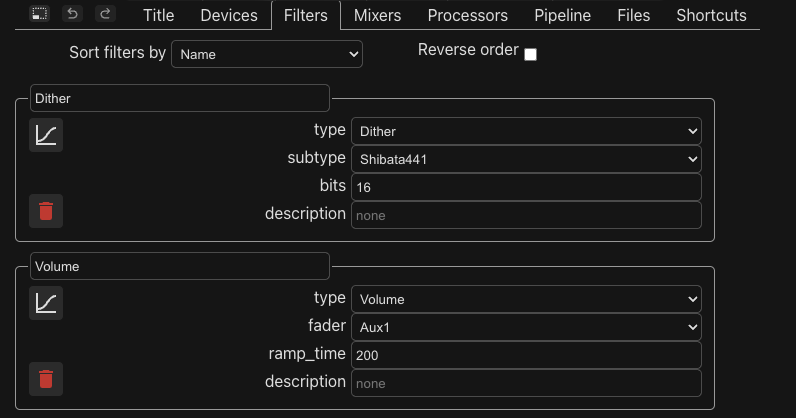Click the undo arrow icon
Screen dimensions: 796x418
pos(73,14)
